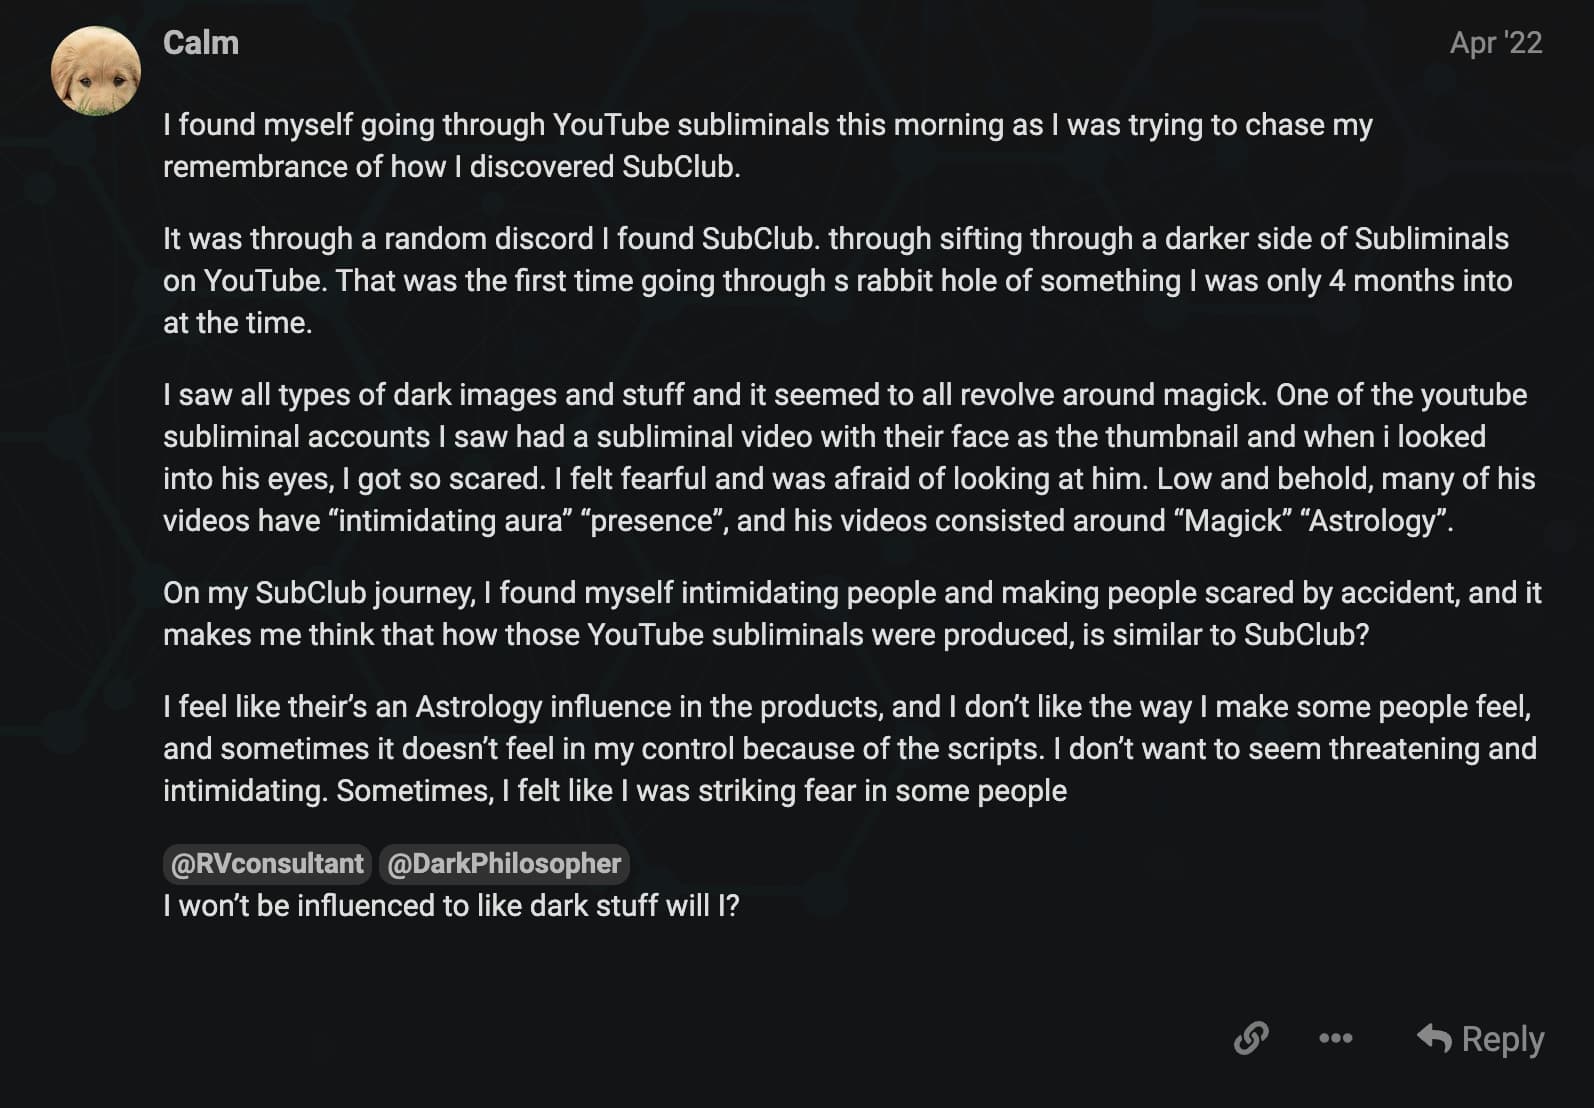This screenshot has width=1594, height=1108.
Task: Click the Reply button label
Action: (1503, 1039)
